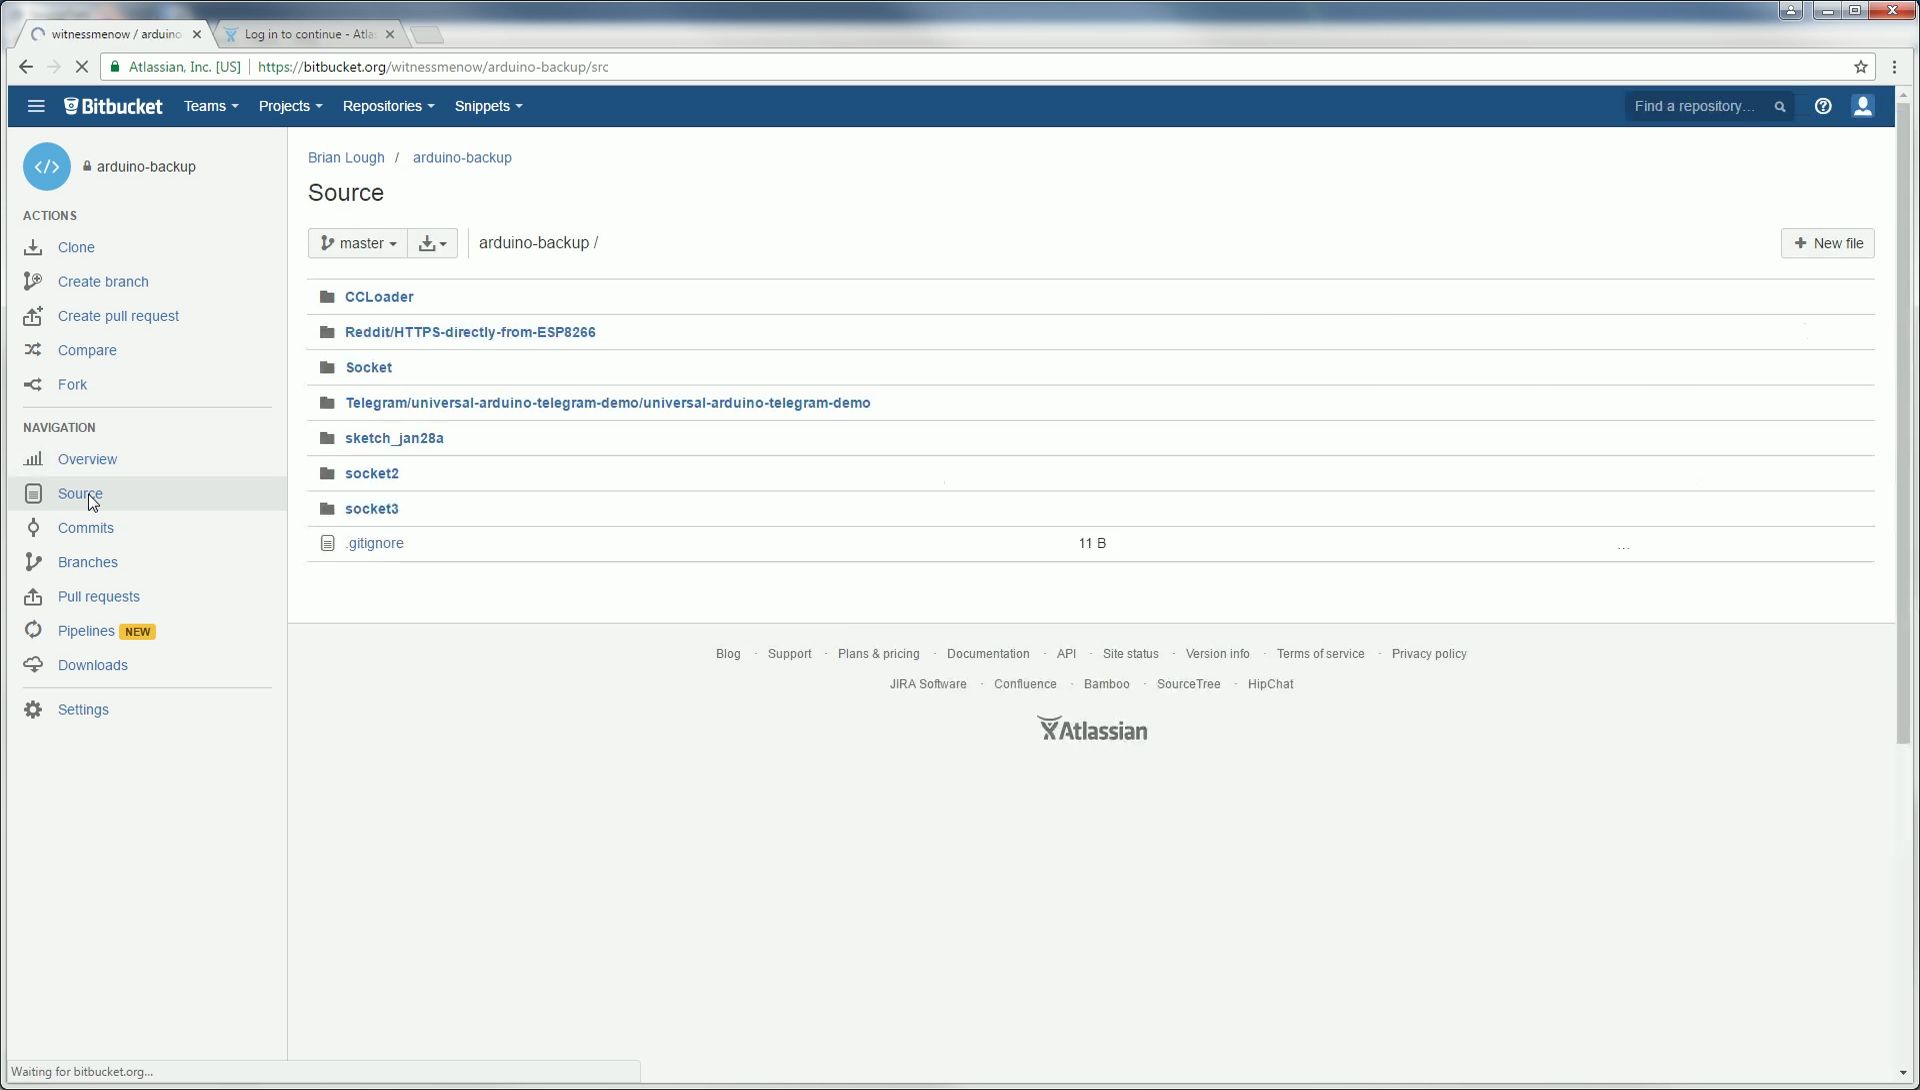Click the Compare shuffle icon

pos(33,350)
